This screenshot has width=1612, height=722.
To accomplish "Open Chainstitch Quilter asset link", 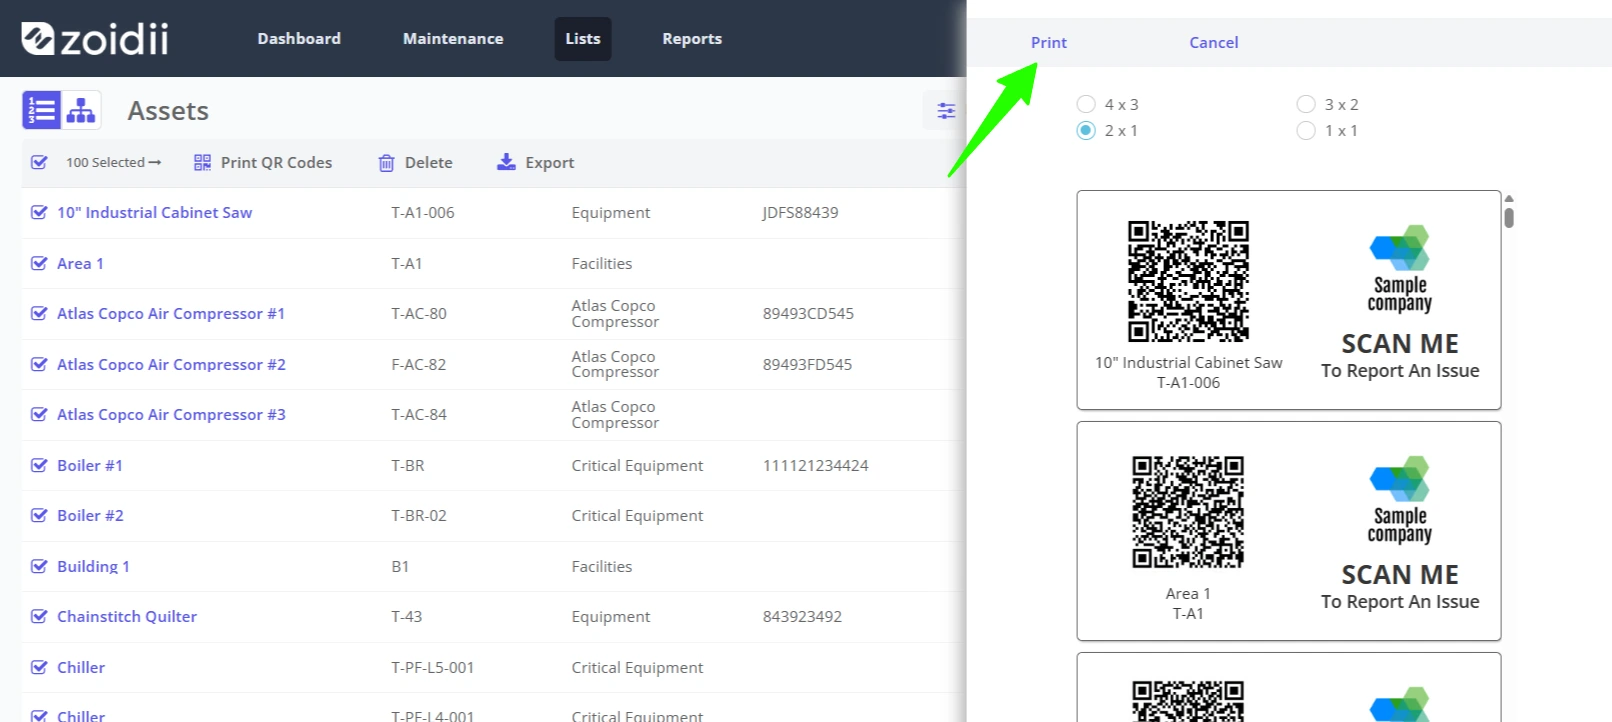I will pyautogui.click(x=127, y=616).
